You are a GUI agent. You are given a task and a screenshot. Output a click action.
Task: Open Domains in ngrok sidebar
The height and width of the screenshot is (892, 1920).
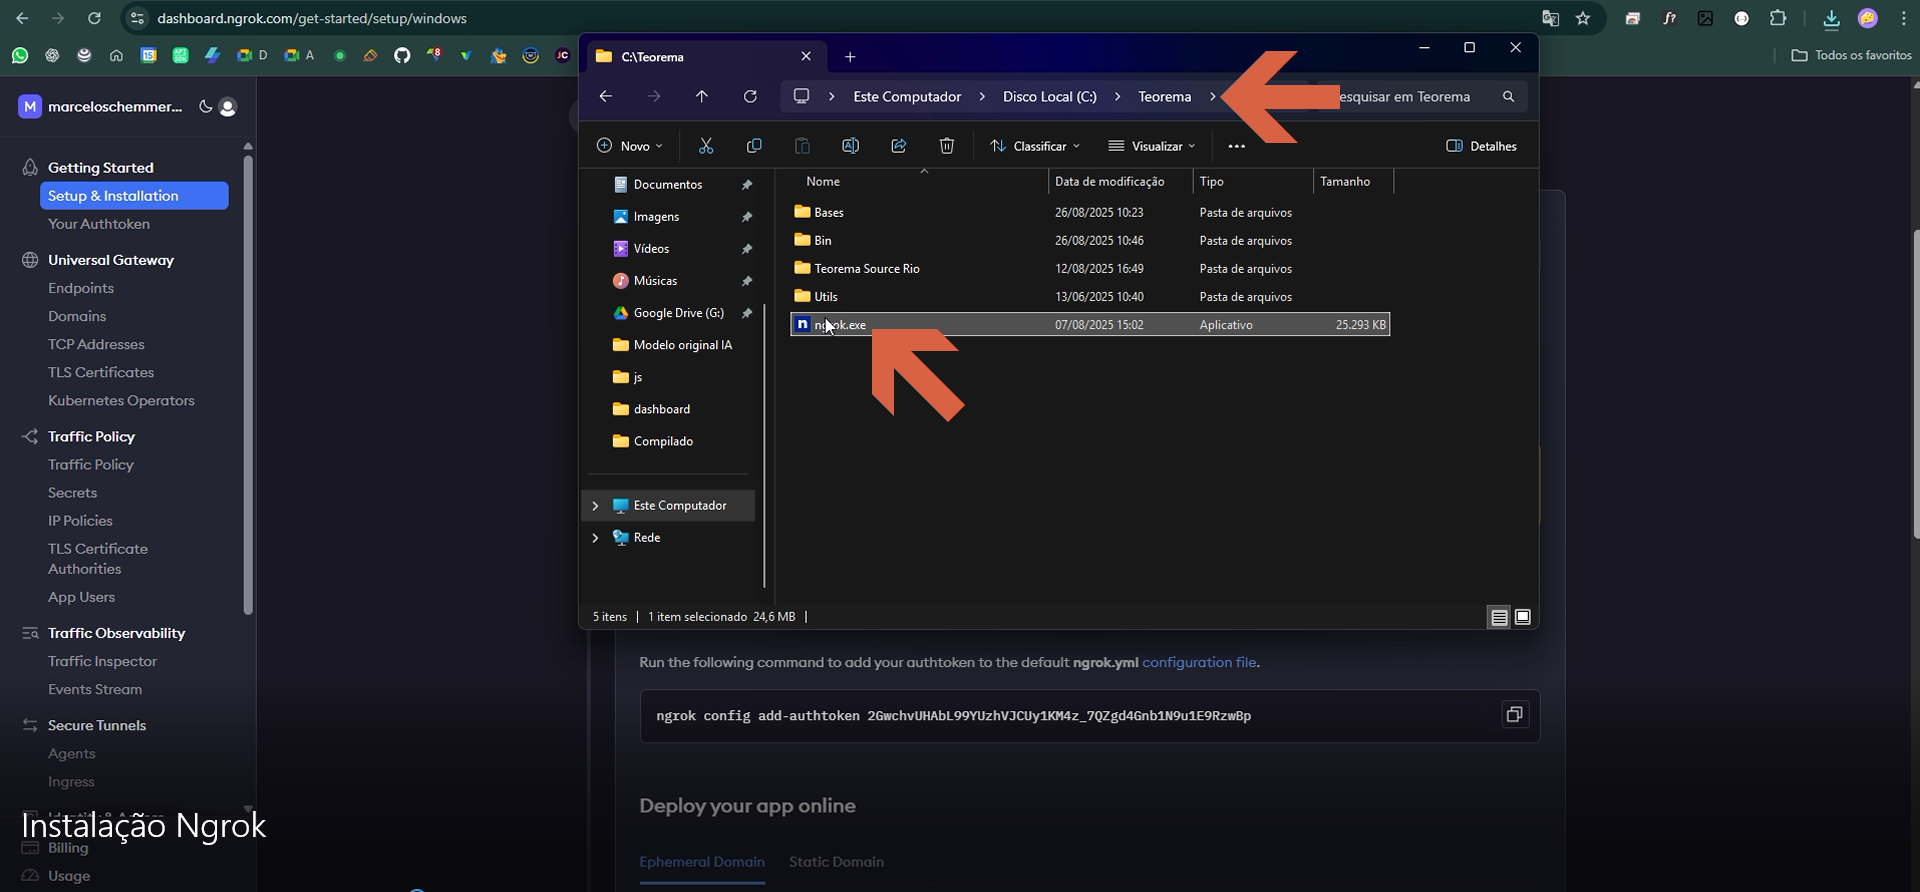point(77,316)
